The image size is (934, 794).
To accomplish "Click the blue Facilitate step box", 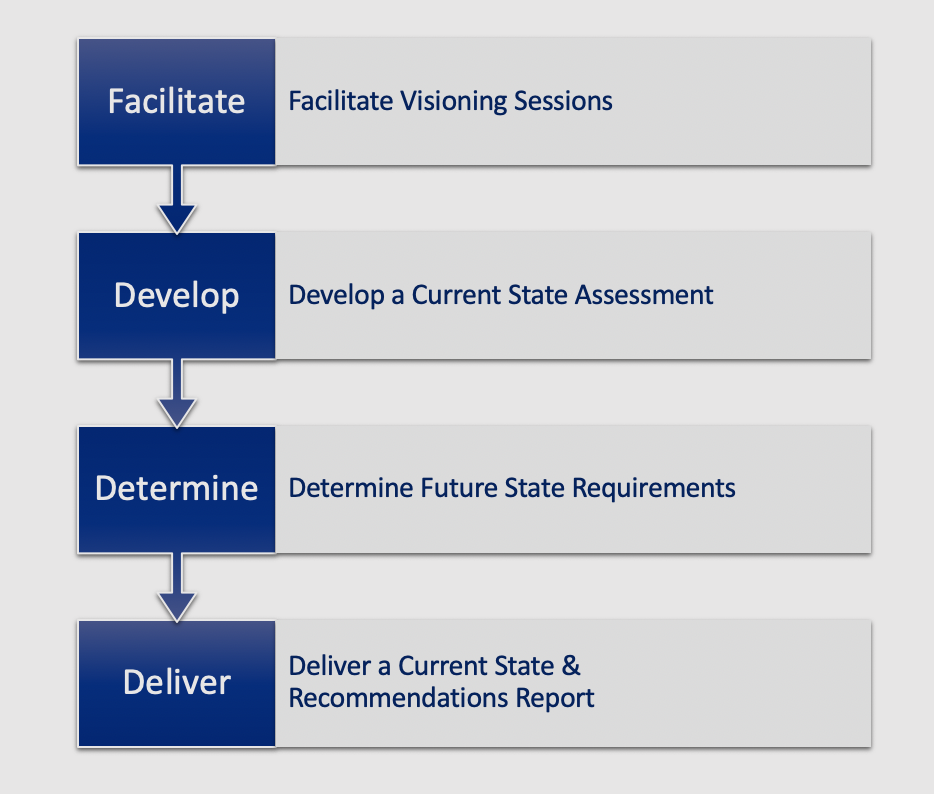I will pos(176,102).
